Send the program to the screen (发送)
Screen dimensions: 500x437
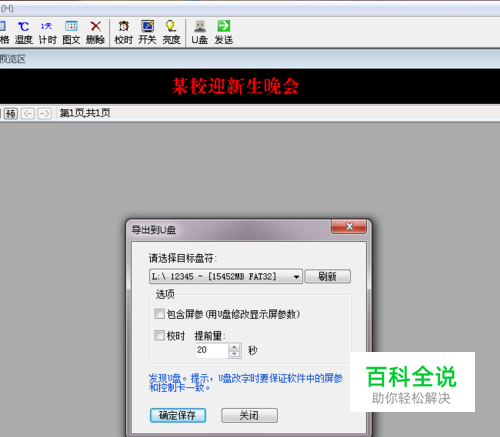point(223,32)
